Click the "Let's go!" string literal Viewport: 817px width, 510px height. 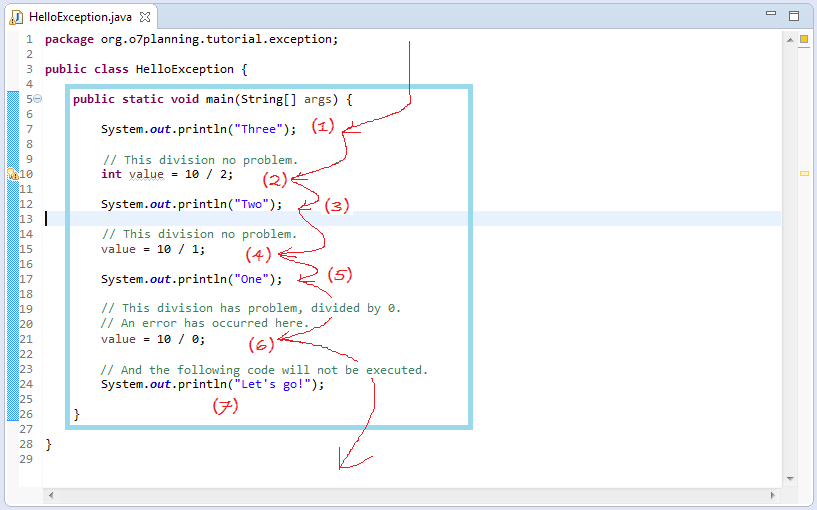[273, 384]
